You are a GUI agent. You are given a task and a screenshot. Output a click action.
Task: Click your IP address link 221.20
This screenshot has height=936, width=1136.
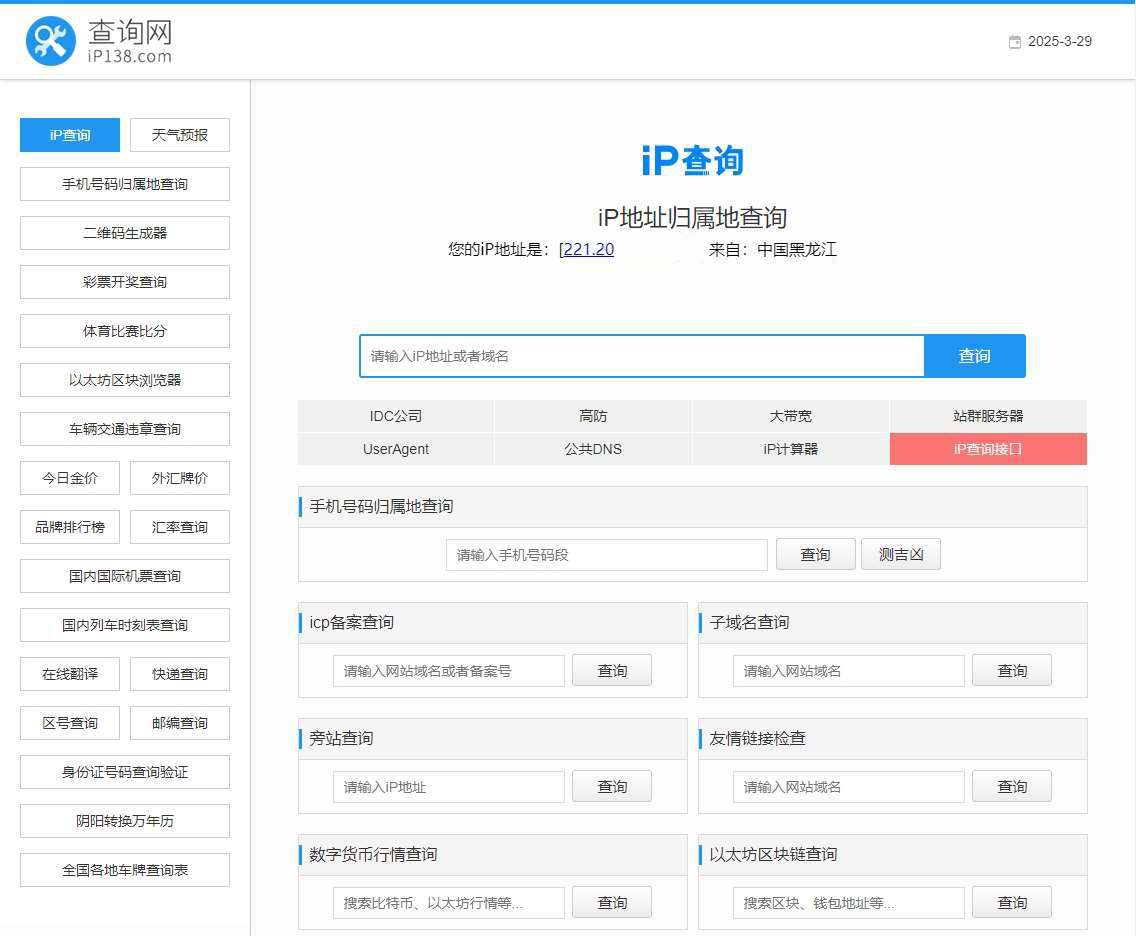pos(586,249)
